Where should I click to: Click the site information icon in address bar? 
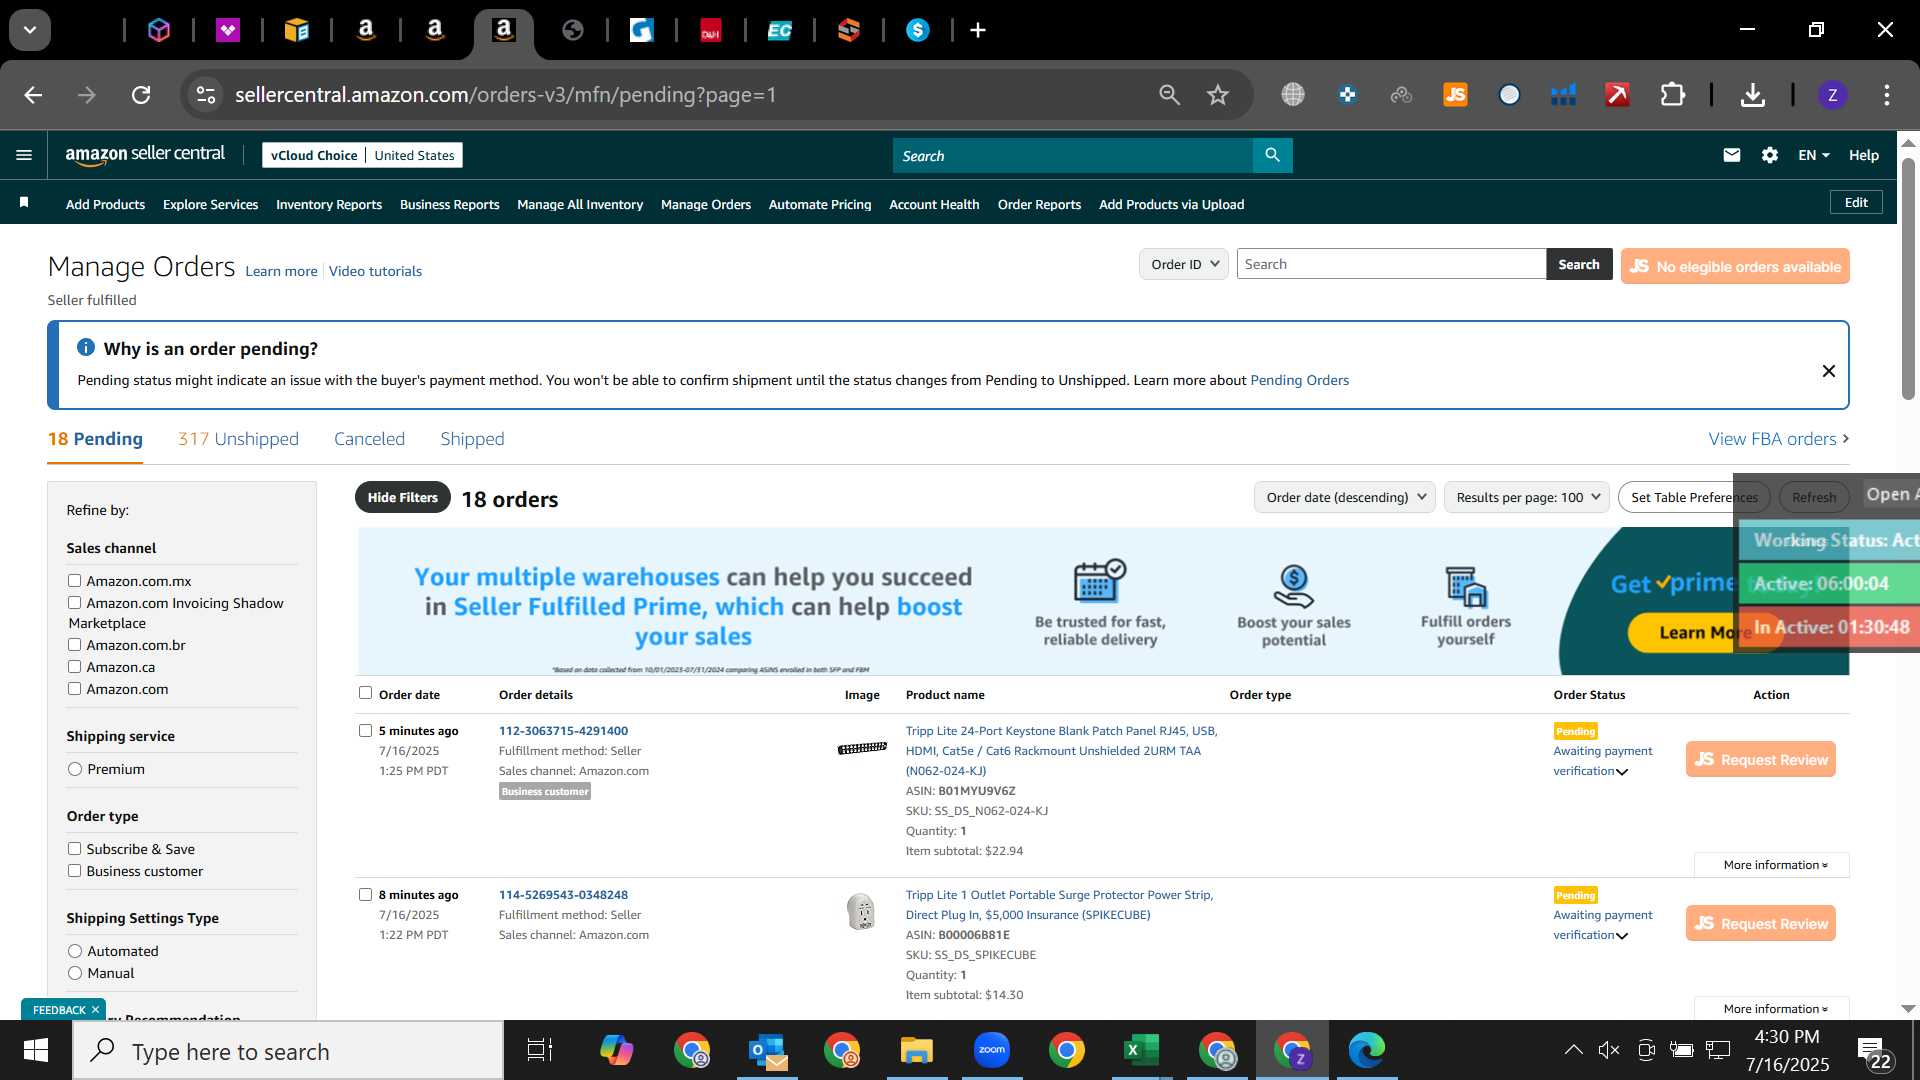[x=206, y=95]
